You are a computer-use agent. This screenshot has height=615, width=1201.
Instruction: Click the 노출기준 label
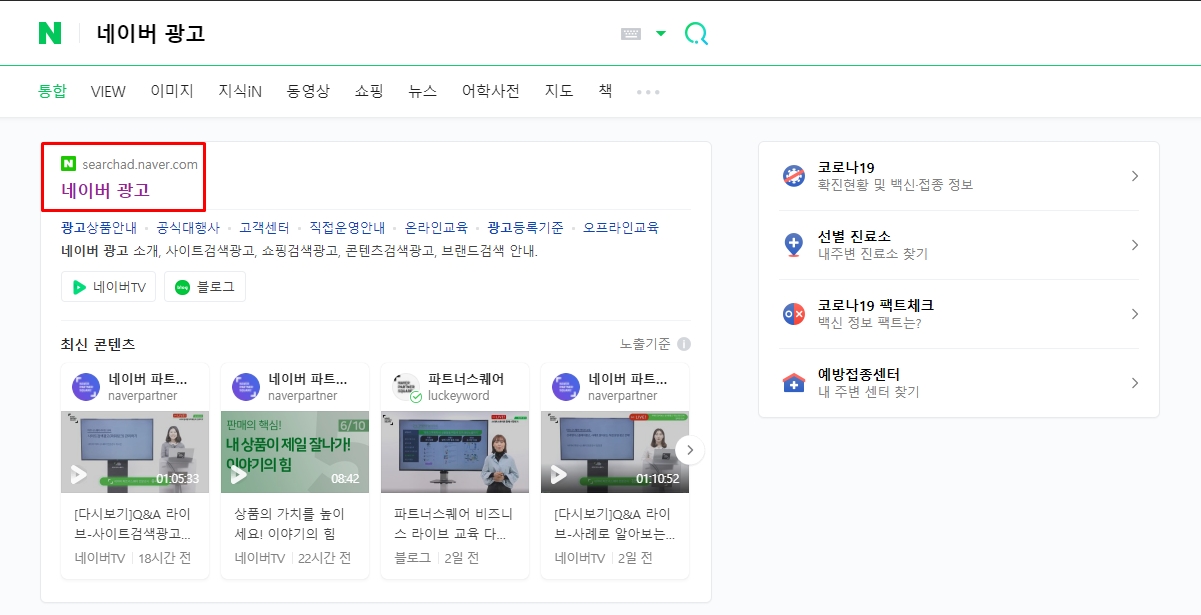pyautogui.click(x=645, y=344)
